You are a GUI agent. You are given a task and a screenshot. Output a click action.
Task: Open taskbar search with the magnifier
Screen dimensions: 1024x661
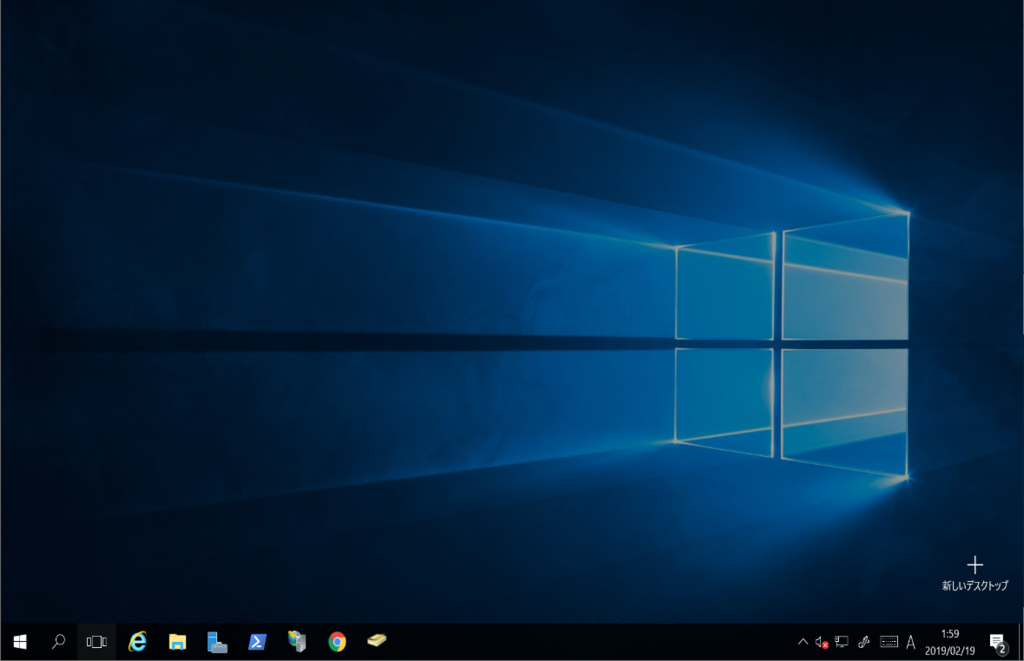[x=58, y=642]
